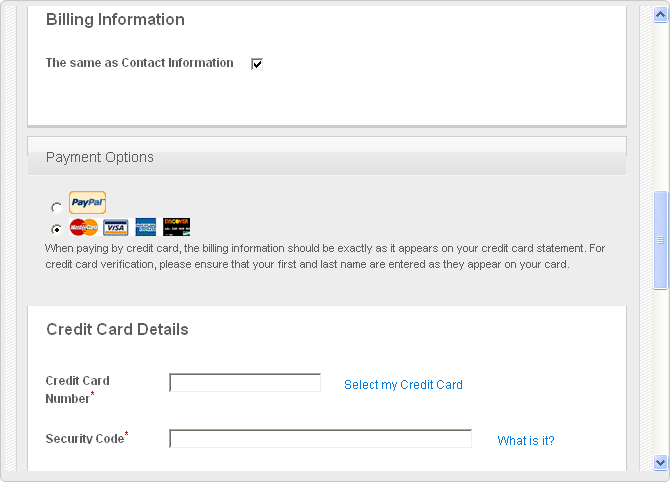Click the scrollbar up arrow
The width and height of the screenshot is (670, 482).
pos(660,15)
